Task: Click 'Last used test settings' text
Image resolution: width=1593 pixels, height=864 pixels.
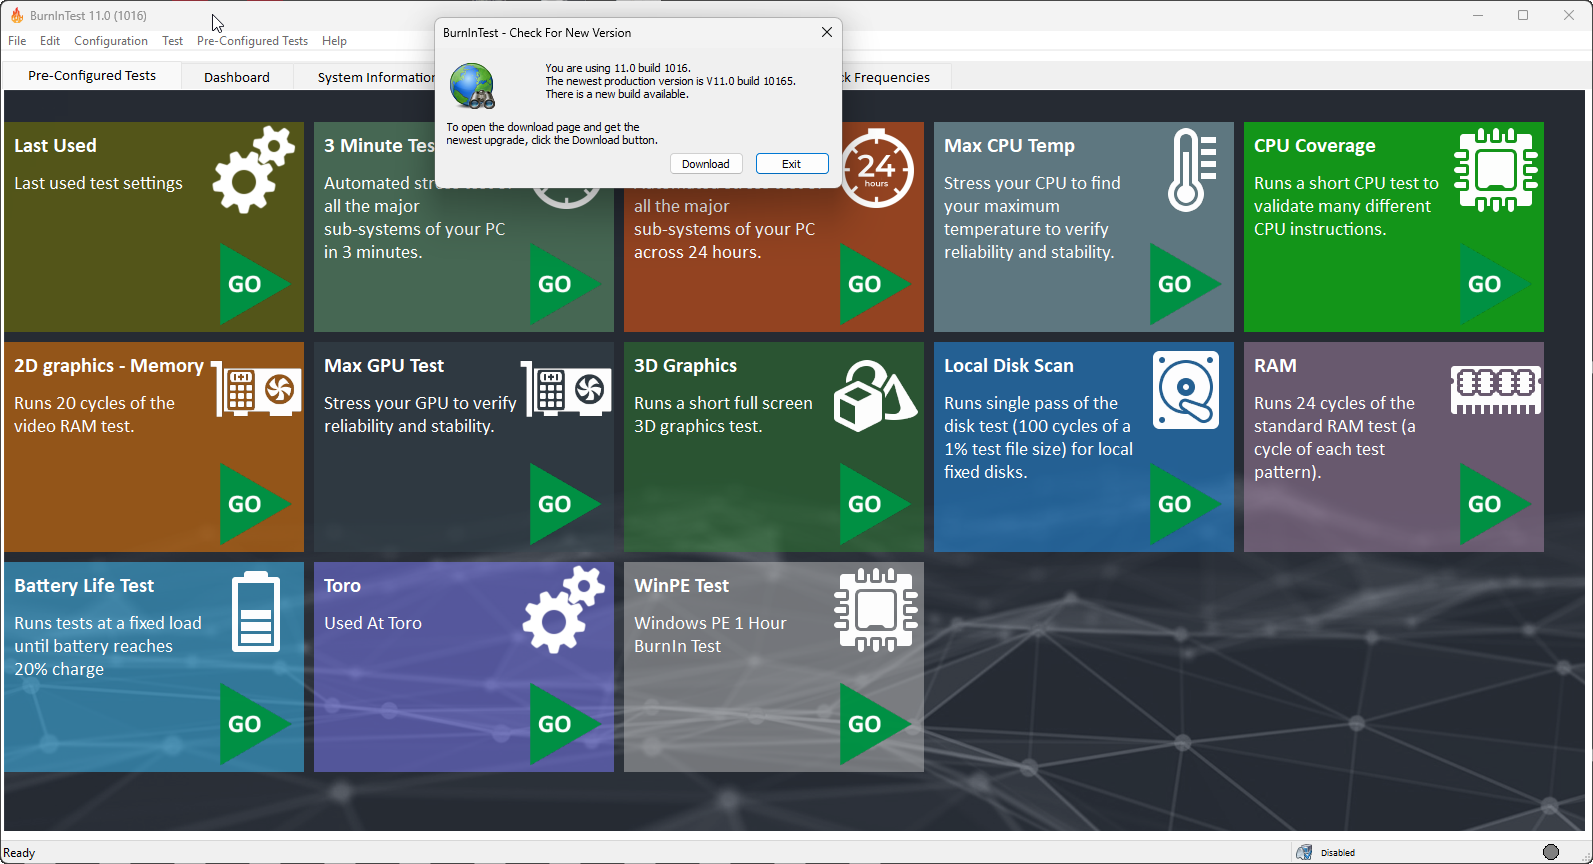Action: 98,183
